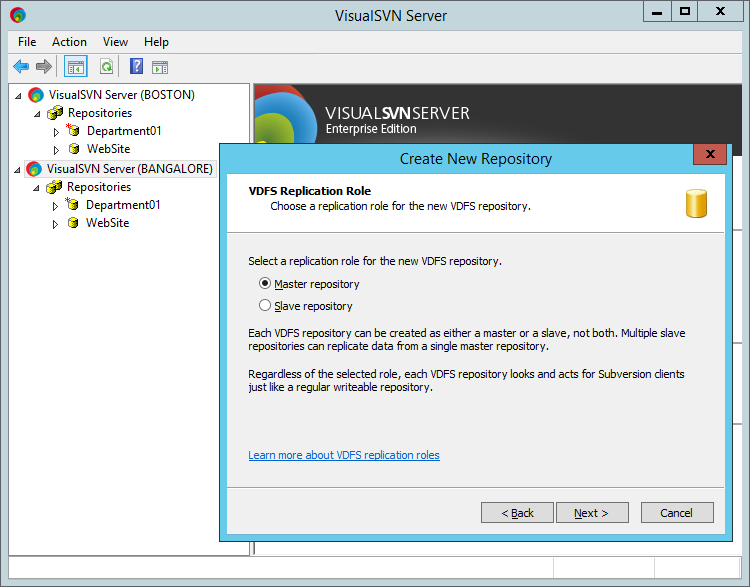This screenshot has width=750, height=587.
Task: Select the Repositories label under BANGALORE
Action: 99,187
